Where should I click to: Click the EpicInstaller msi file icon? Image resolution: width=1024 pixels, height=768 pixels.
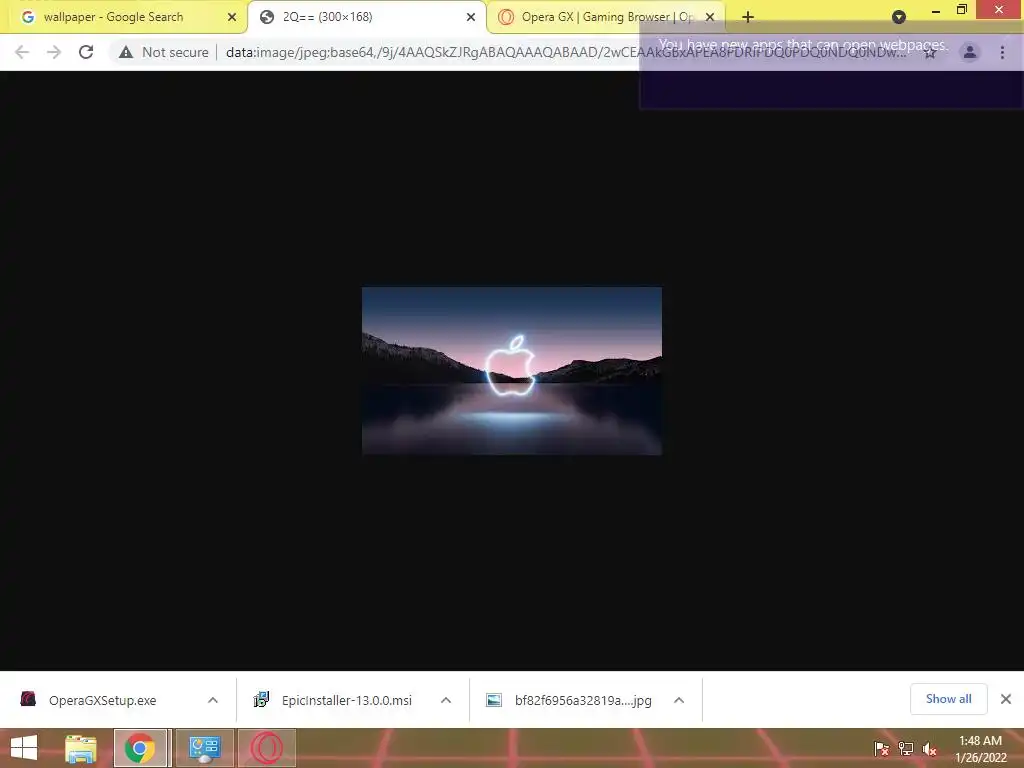click(x=261, y=700)
